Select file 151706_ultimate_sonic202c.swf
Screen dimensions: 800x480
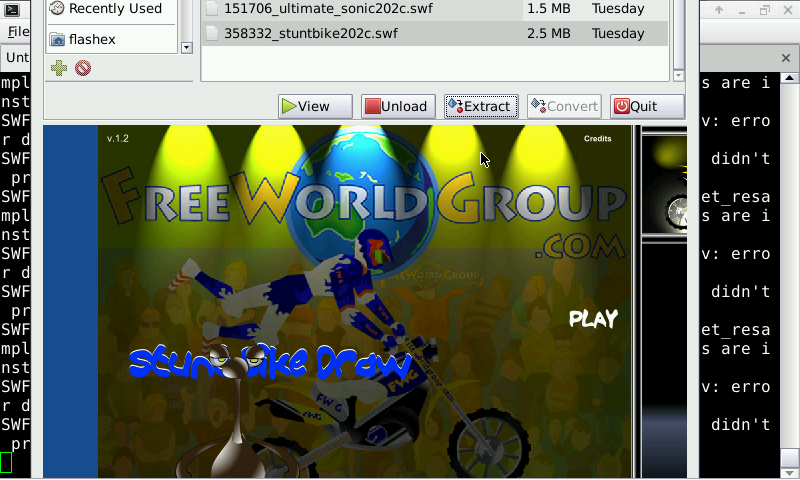point(328,9)
